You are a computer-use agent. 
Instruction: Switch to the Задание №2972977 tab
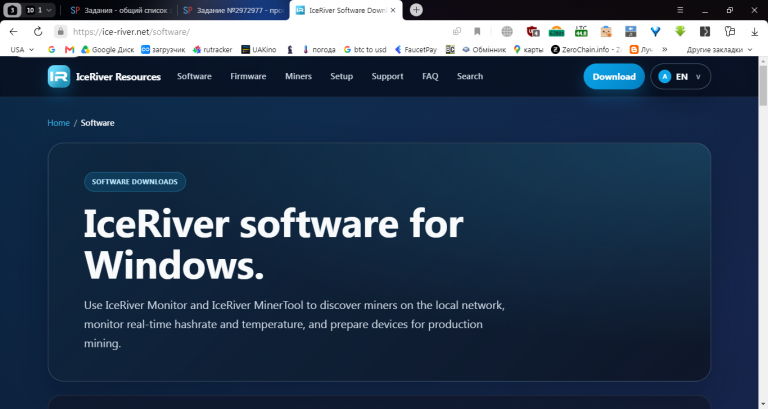coord(233,10)
